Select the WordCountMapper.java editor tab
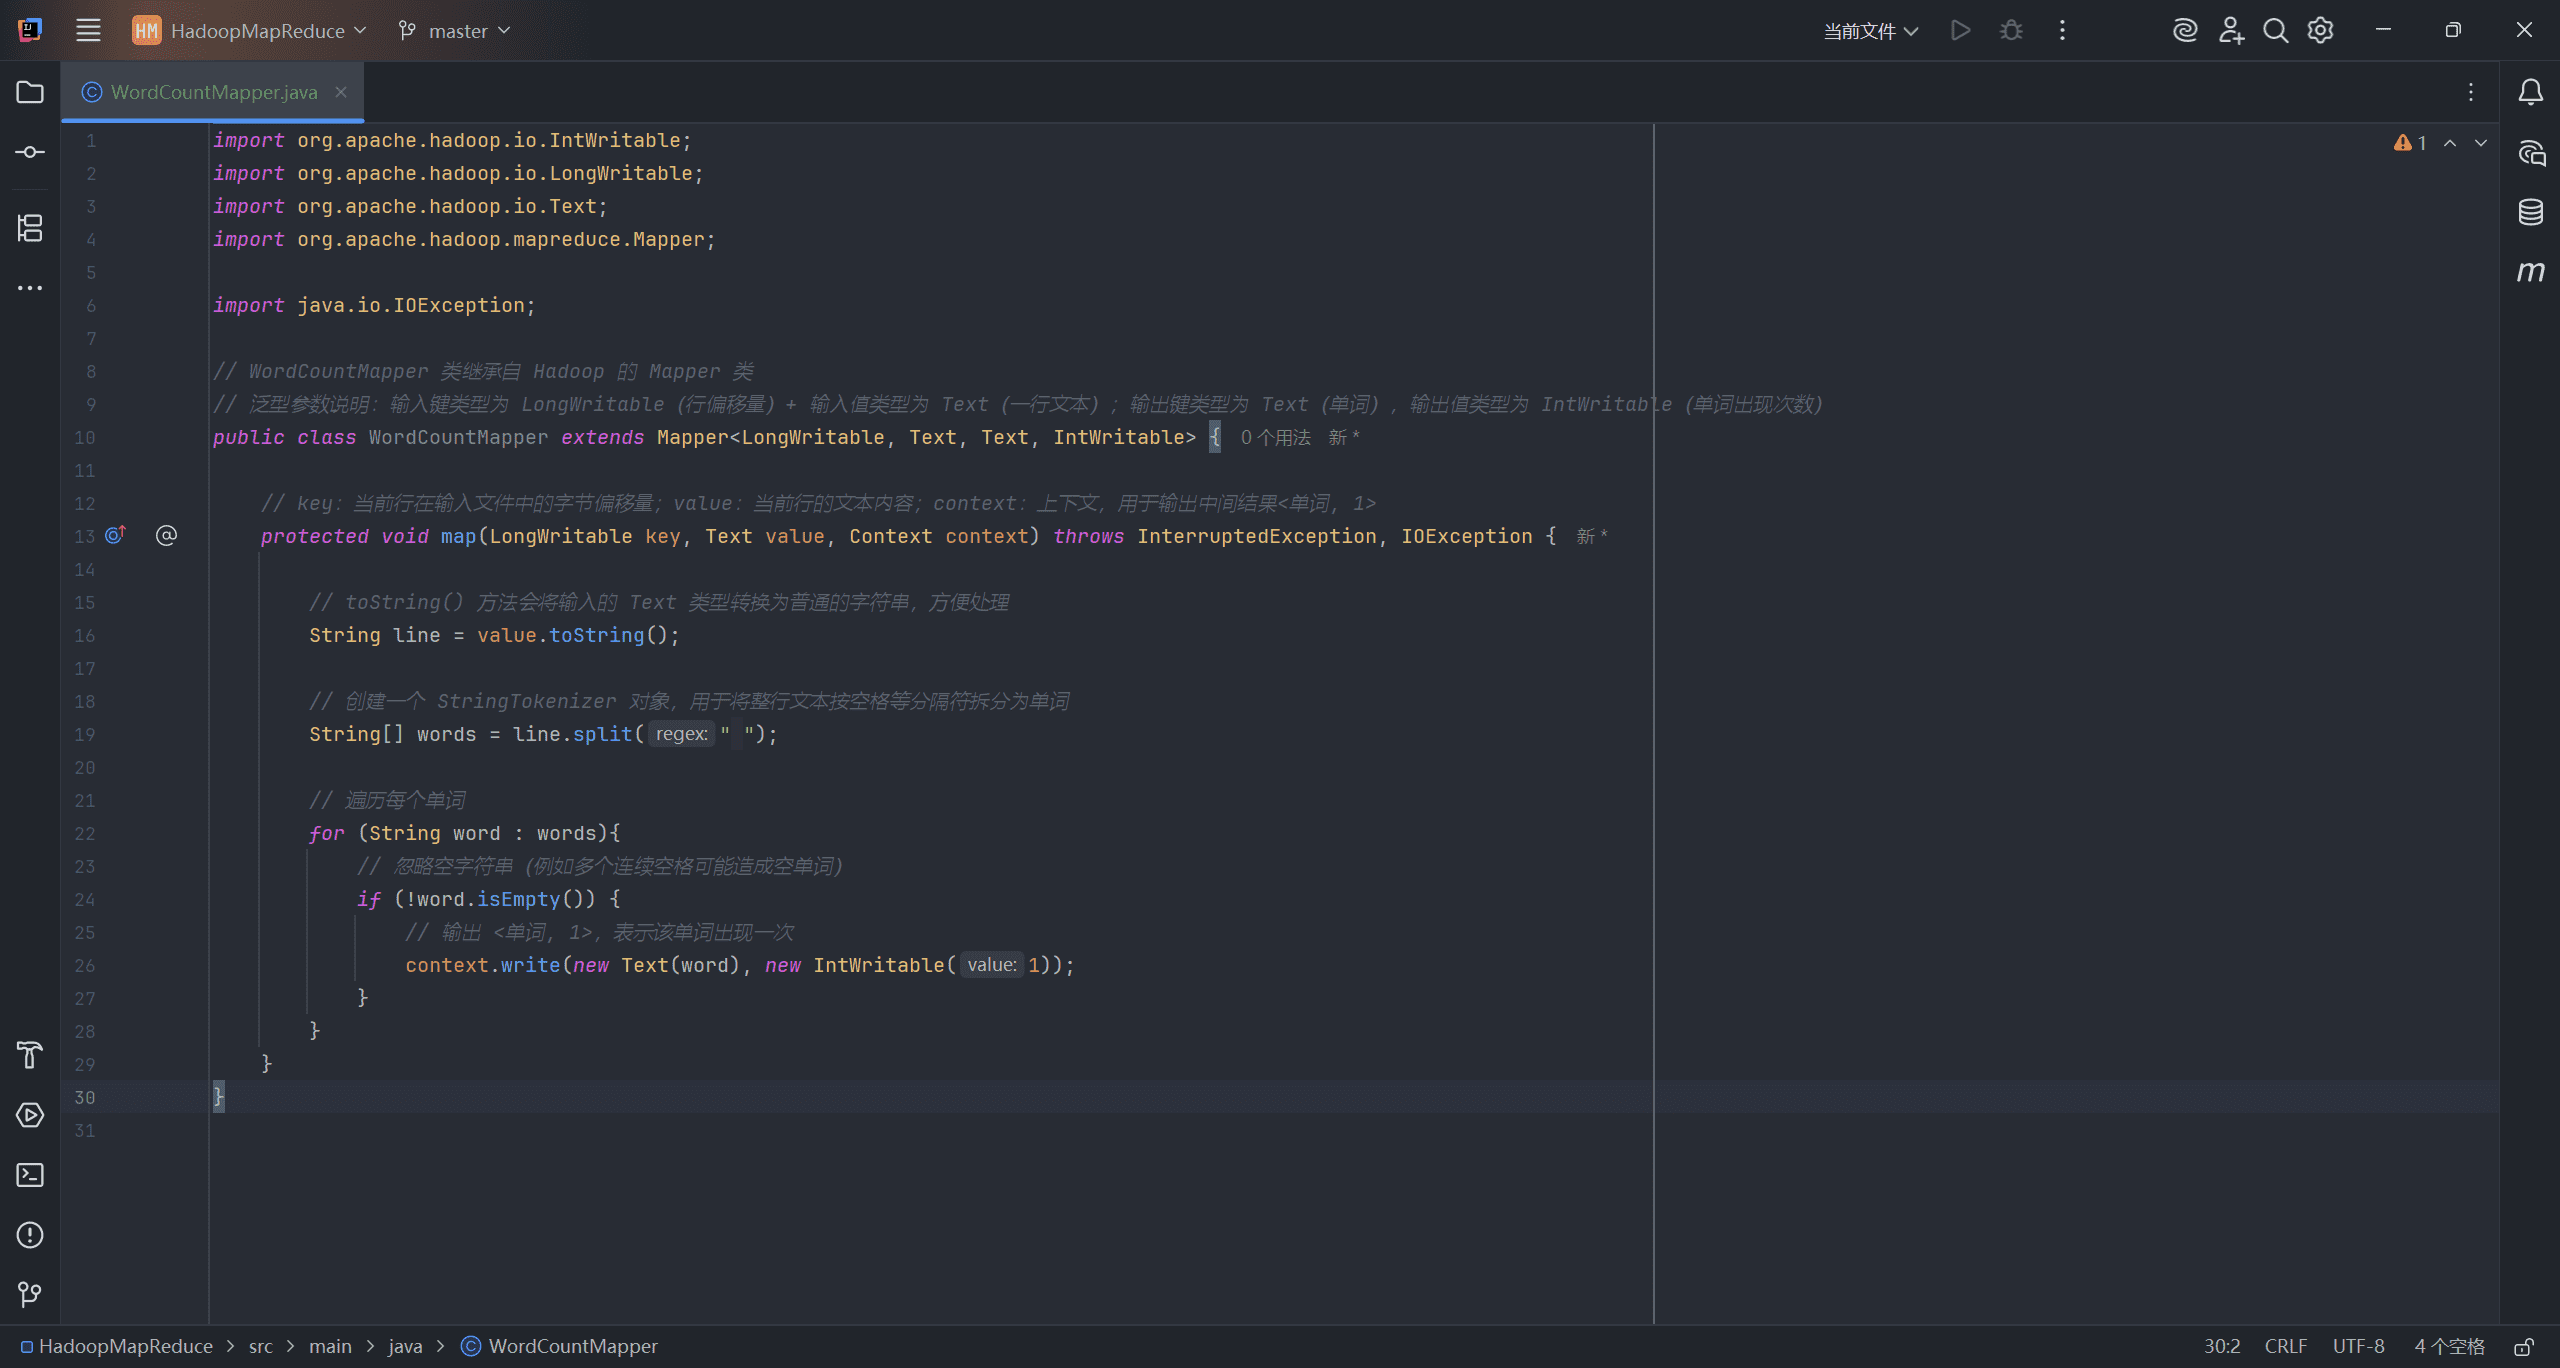 point(213,92)
